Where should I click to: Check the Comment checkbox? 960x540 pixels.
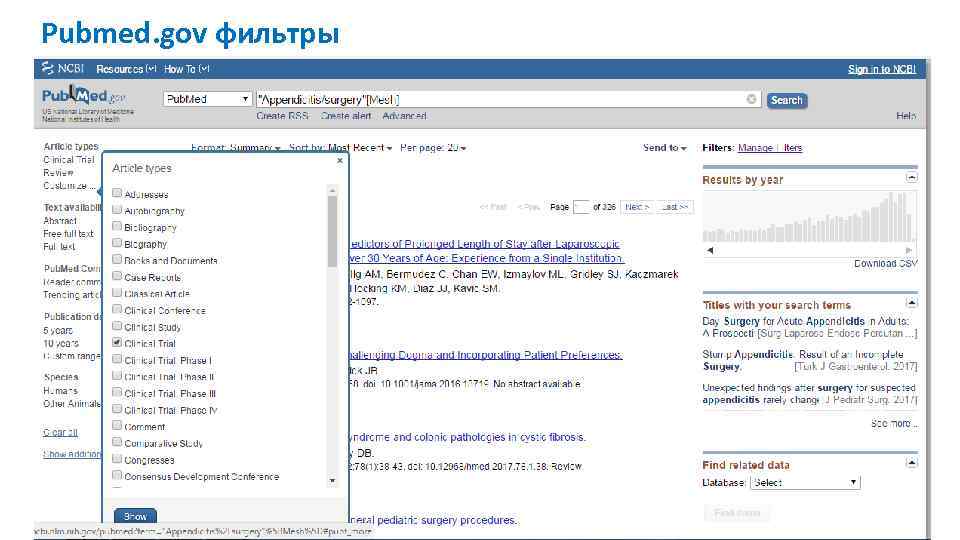(117, 425)
